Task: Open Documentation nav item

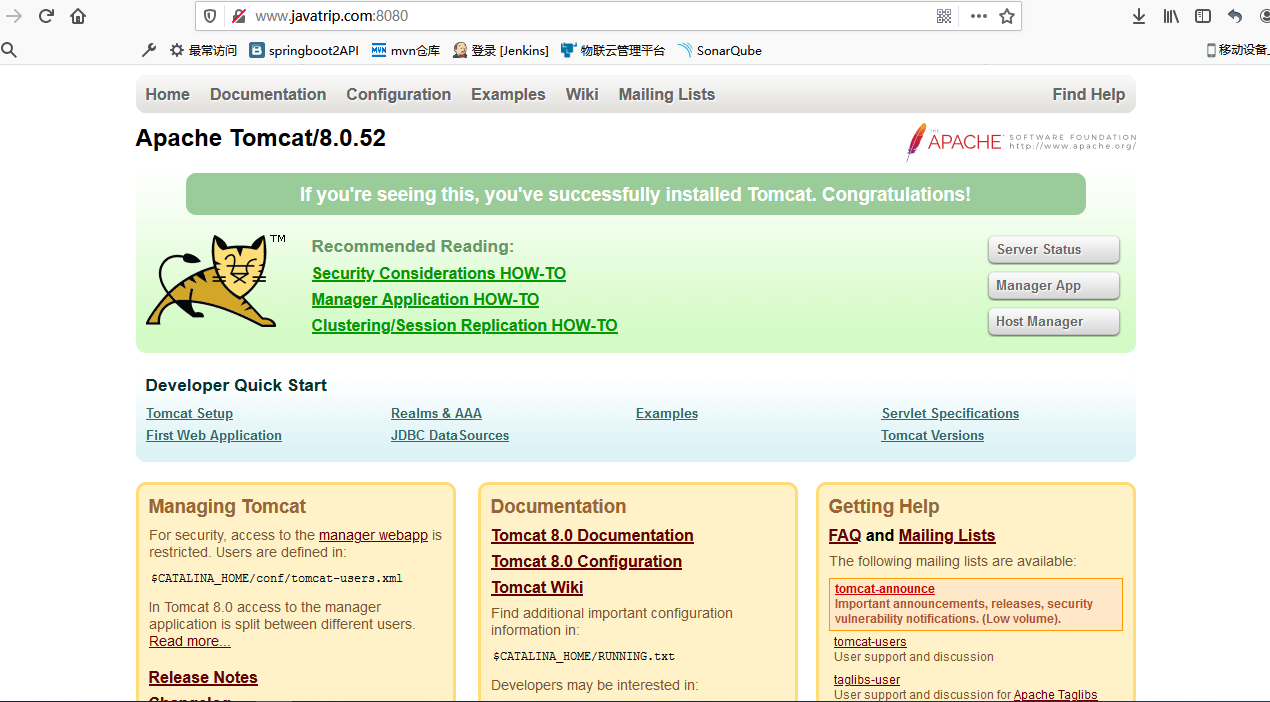Action: point(268,94)
